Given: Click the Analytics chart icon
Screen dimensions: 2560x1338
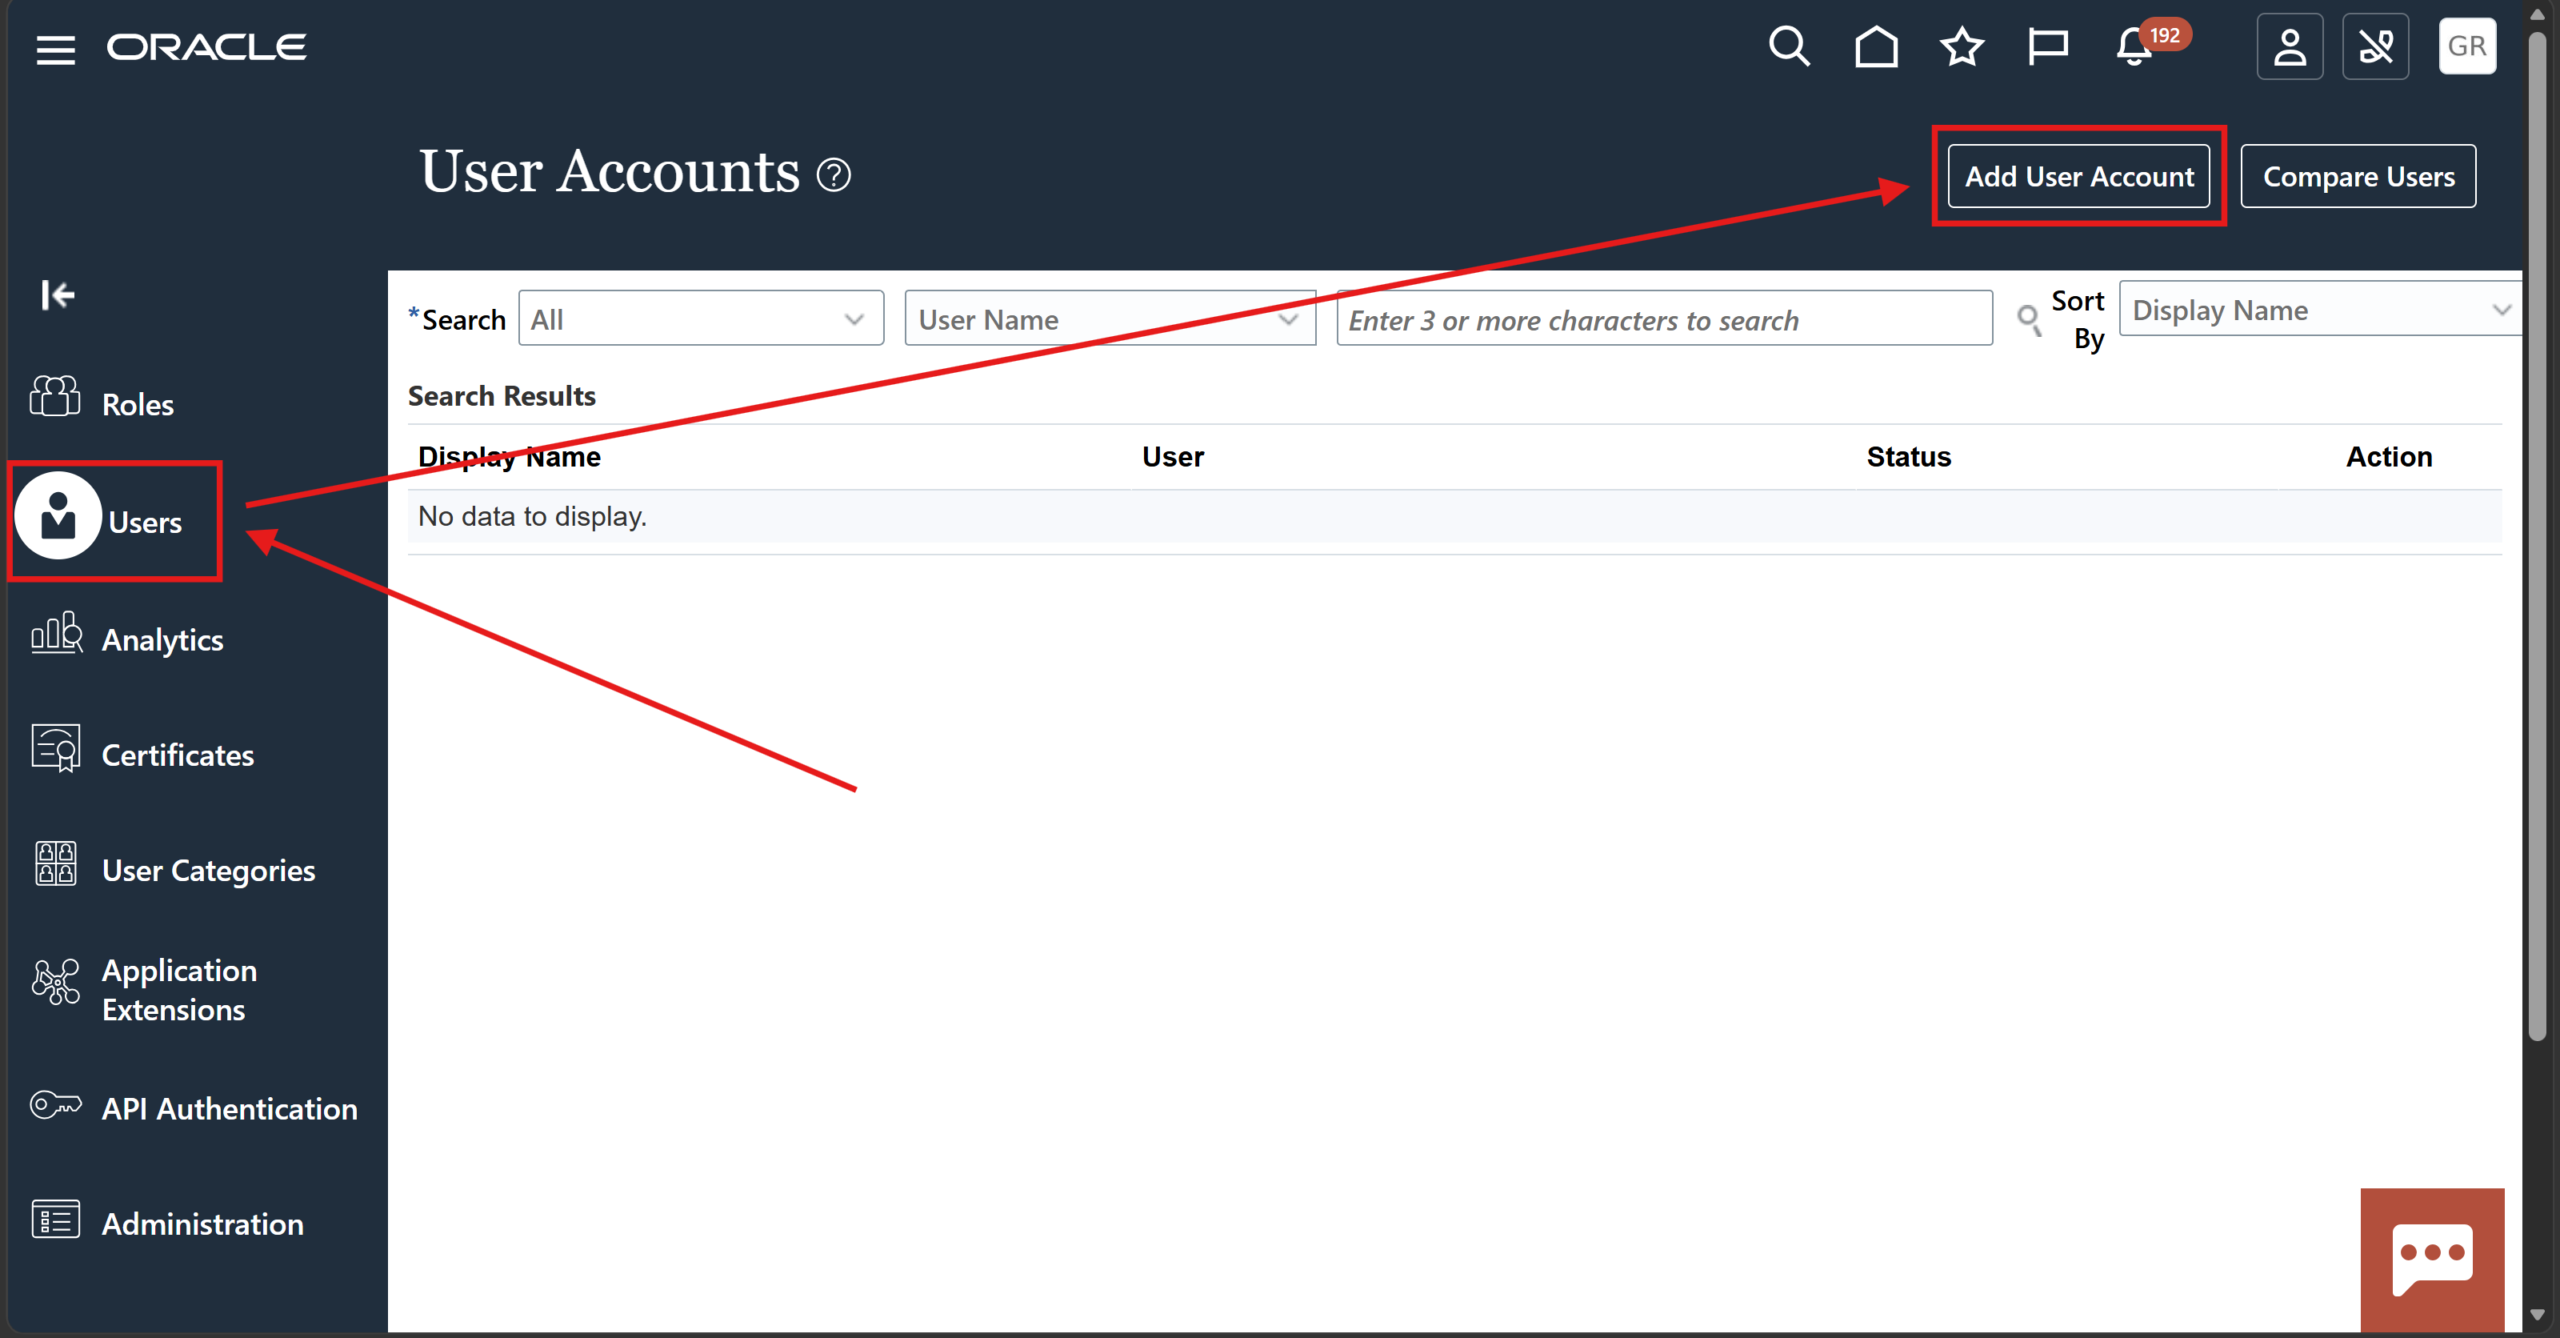Looking at the screenshot, I should click(56, 633).
